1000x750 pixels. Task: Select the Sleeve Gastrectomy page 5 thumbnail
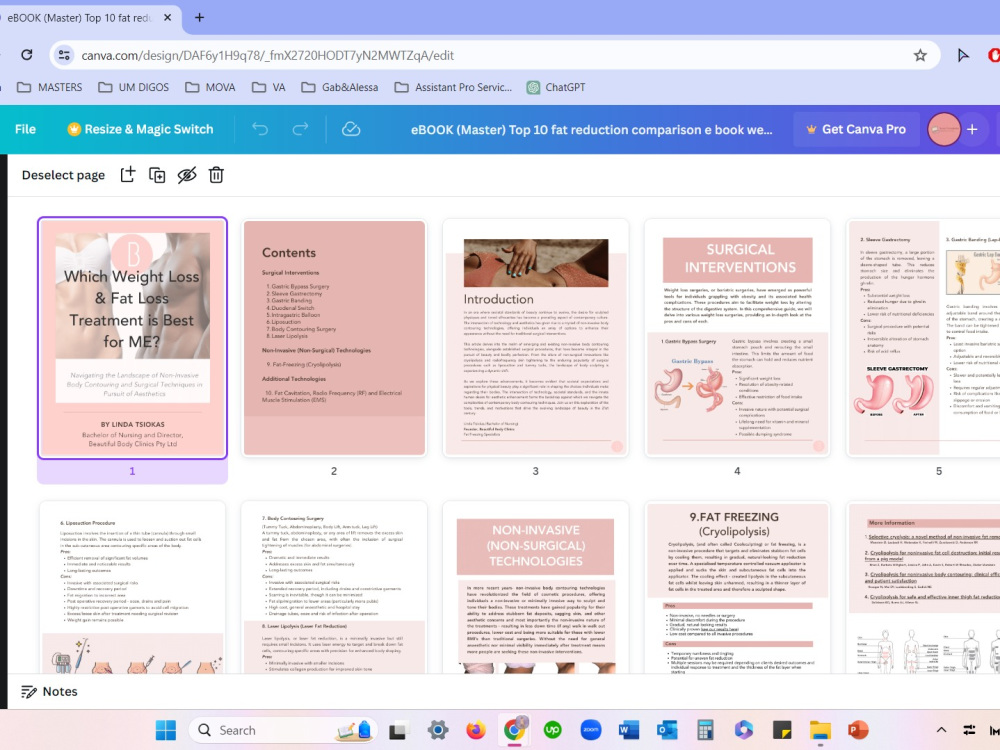pyautogui.click(x=924, y=338)
